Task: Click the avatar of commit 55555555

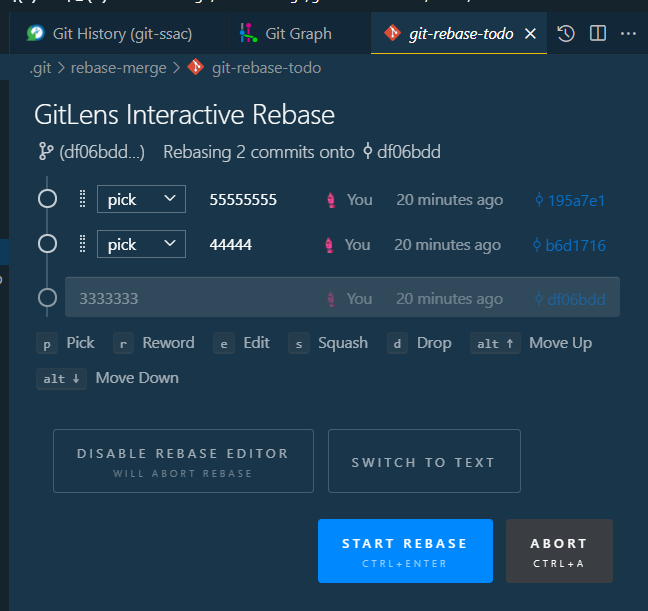Action: click(331, 200)
